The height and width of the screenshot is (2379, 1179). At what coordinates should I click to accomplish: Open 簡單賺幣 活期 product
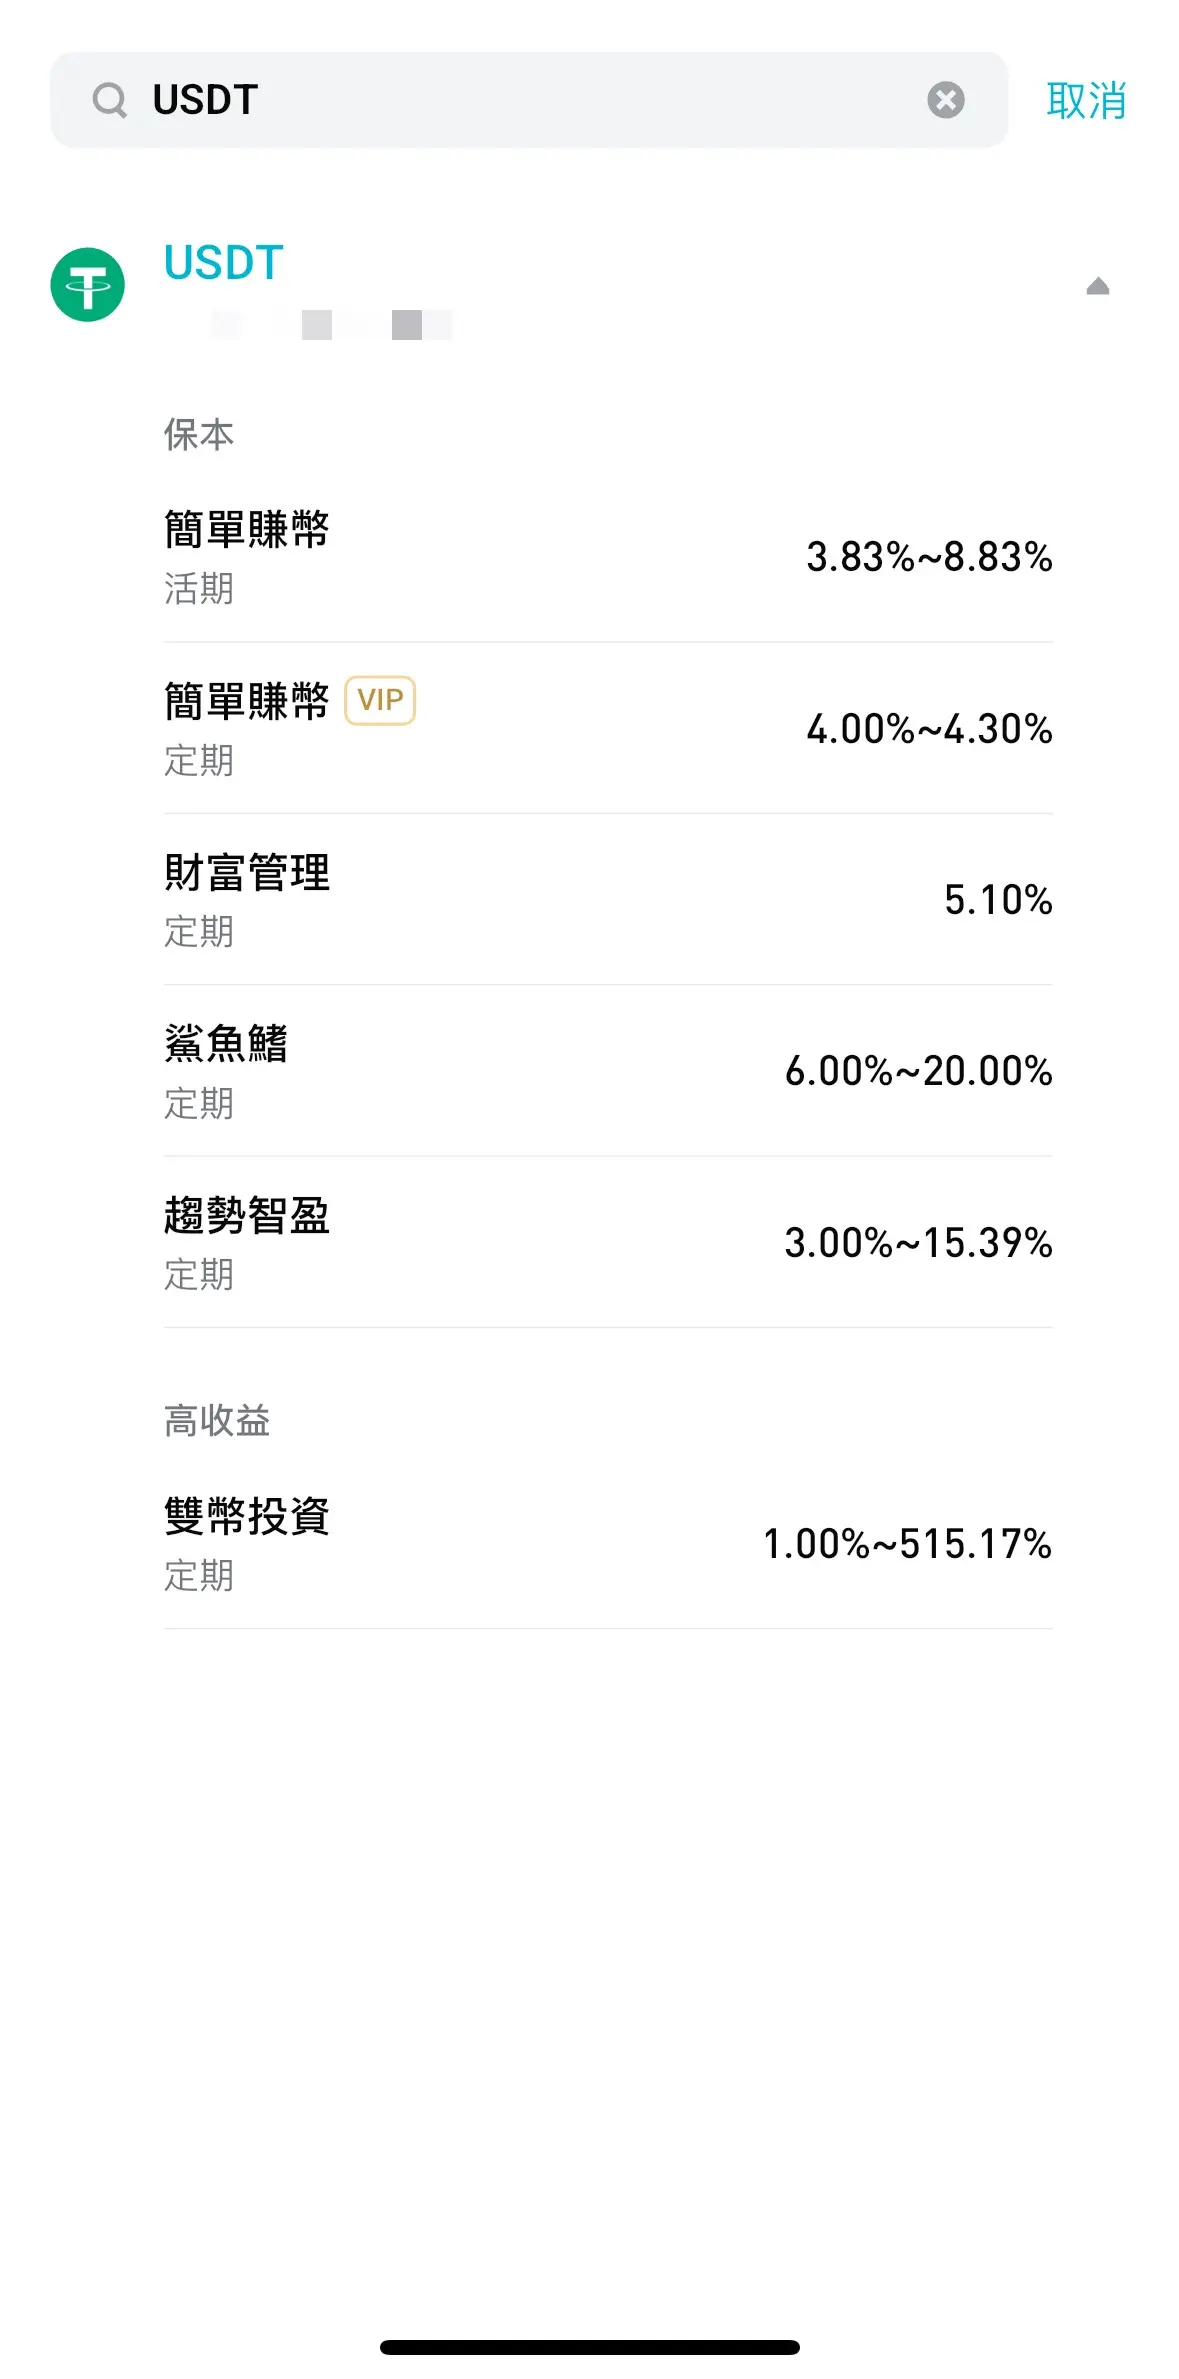[608, 557]
